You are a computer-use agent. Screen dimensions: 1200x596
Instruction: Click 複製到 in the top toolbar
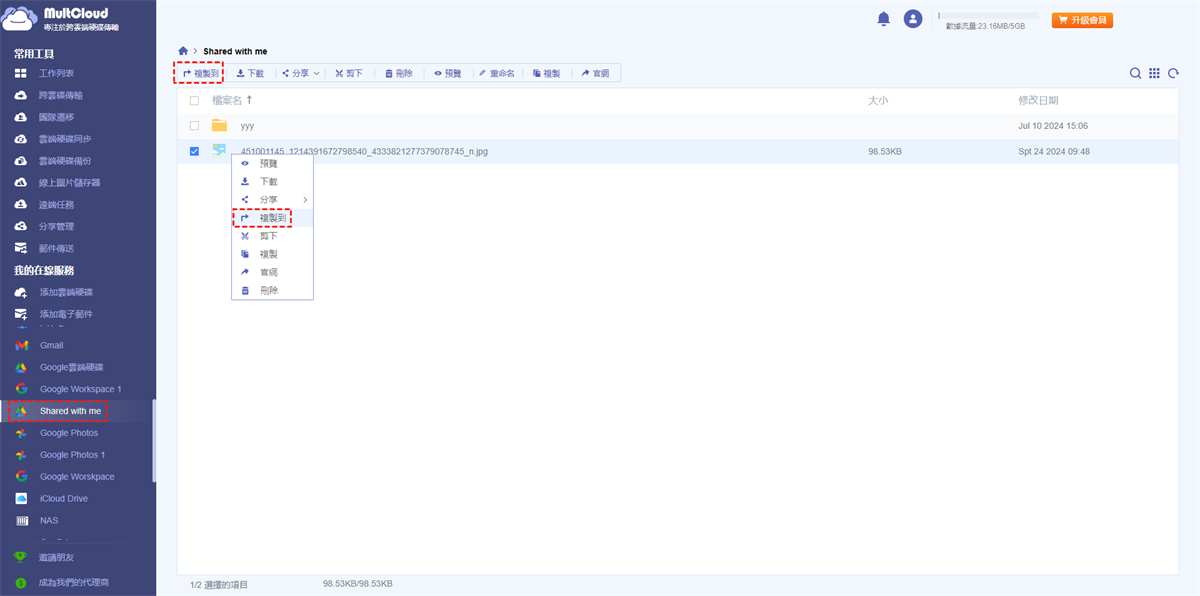(201, 73)
